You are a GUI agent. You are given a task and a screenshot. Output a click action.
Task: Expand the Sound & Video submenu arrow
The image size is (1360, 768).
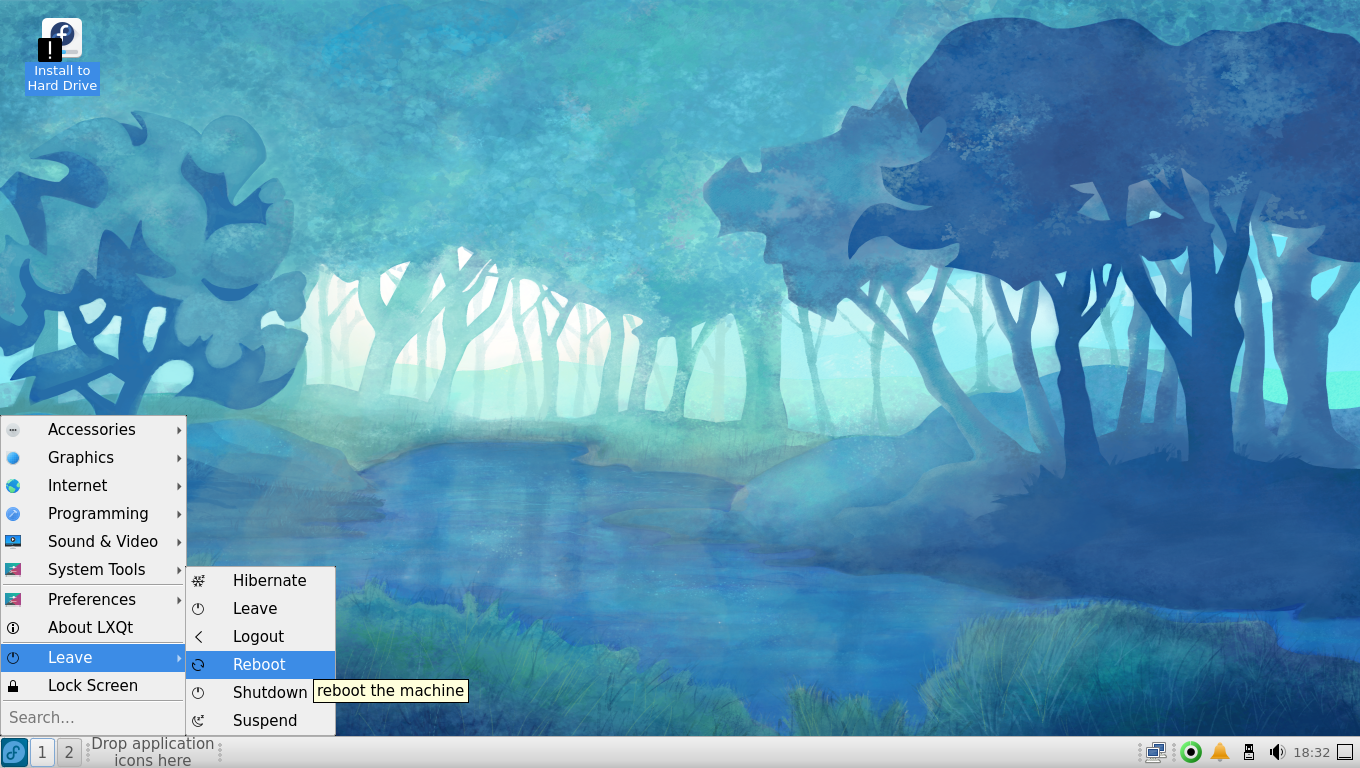pyautogui.click(x=179, y=542)
